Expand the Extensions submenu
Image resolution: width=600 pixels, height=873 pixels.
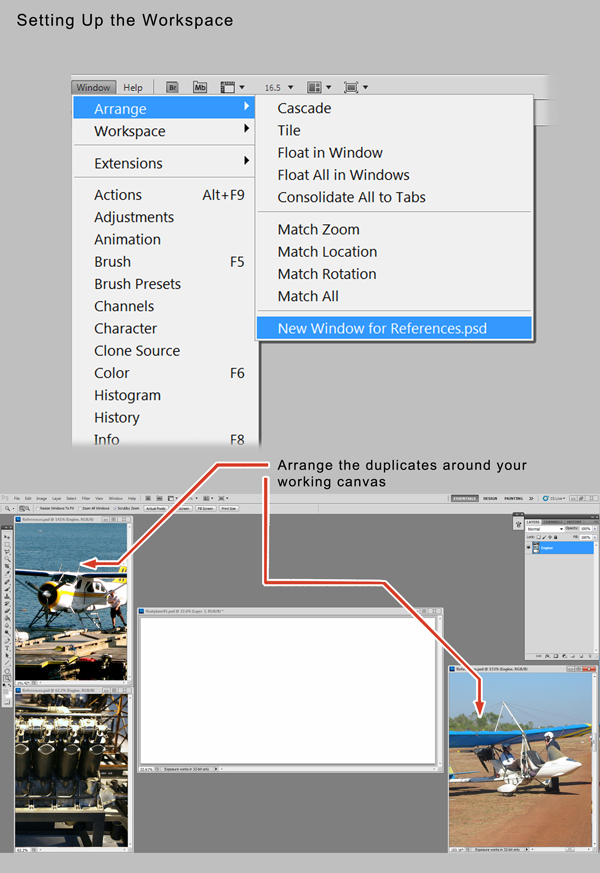(x=246, y=161)
